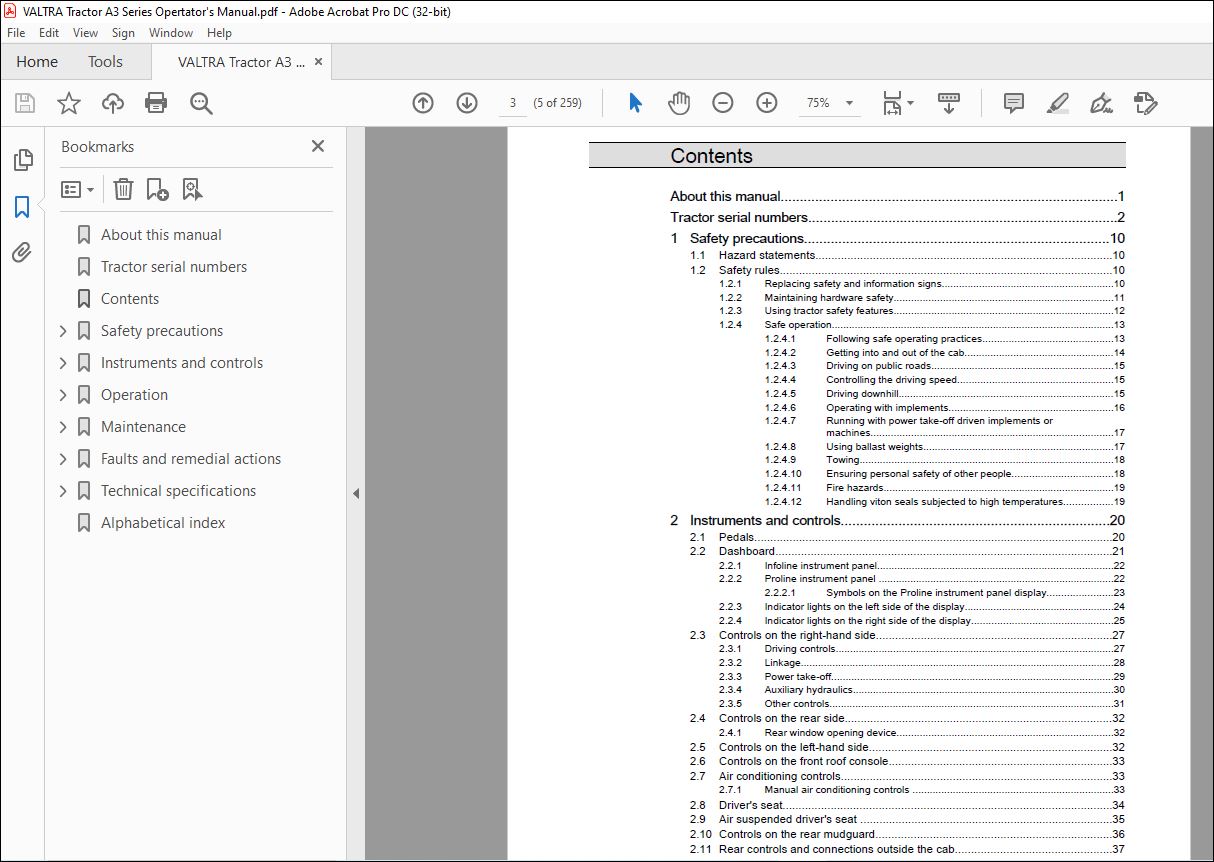This screenshot has height=862, width=1214.
Task: Select the Hand pan tool
Action: 679,103
